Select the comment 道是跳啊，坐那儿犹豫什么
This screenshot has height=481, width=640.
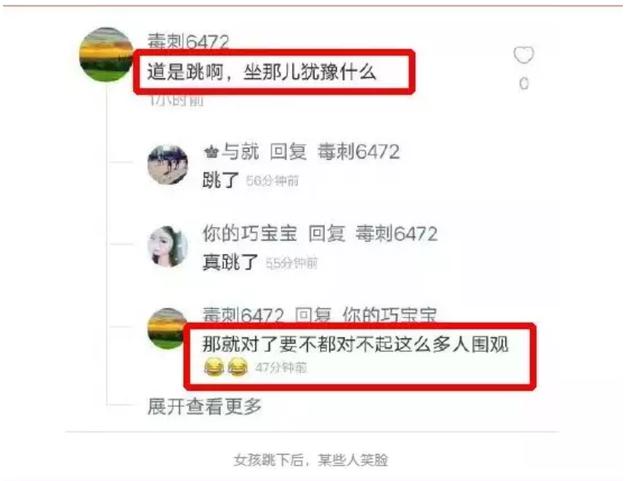262,73
